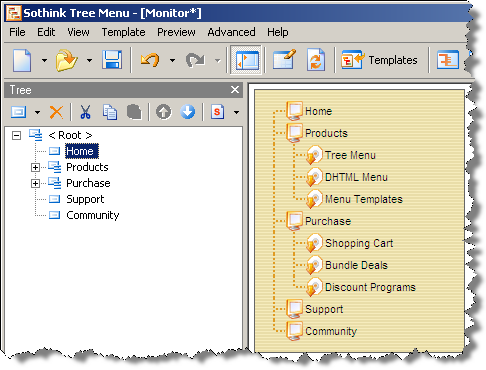Click Community in the preview tree
Image resolution: width=486 pixels, height=370 pixels.
click(x=331, y=331)
